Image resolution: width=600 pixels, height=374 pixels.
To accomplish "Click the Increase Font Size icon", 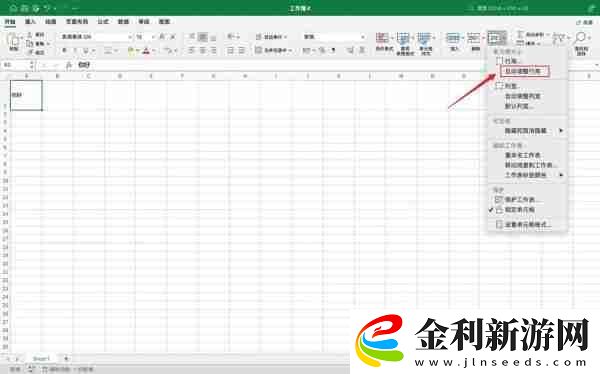I will 162,37.
